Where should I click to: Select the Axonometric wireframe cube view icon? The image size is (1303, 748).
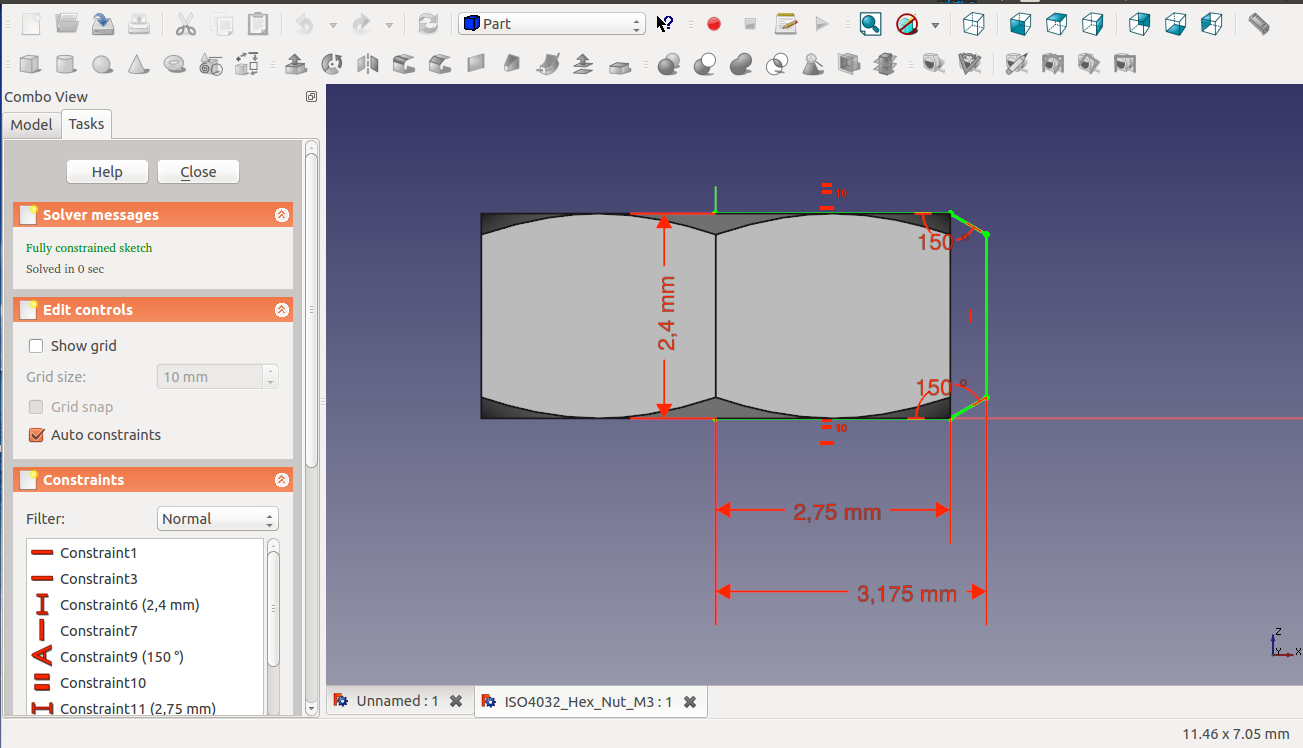(973, 24)
